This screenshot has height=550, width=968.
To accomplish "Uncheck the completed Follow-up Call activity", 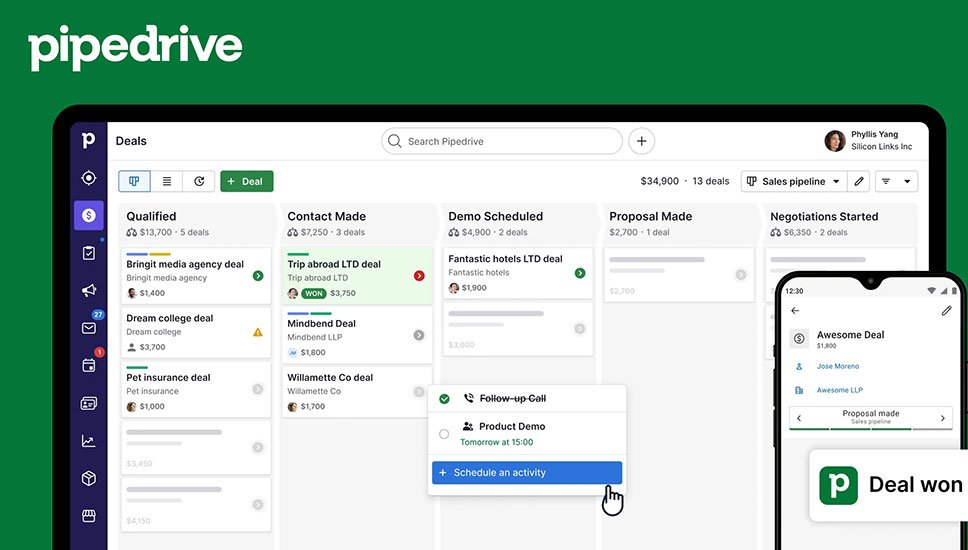I will coord(444,399).
